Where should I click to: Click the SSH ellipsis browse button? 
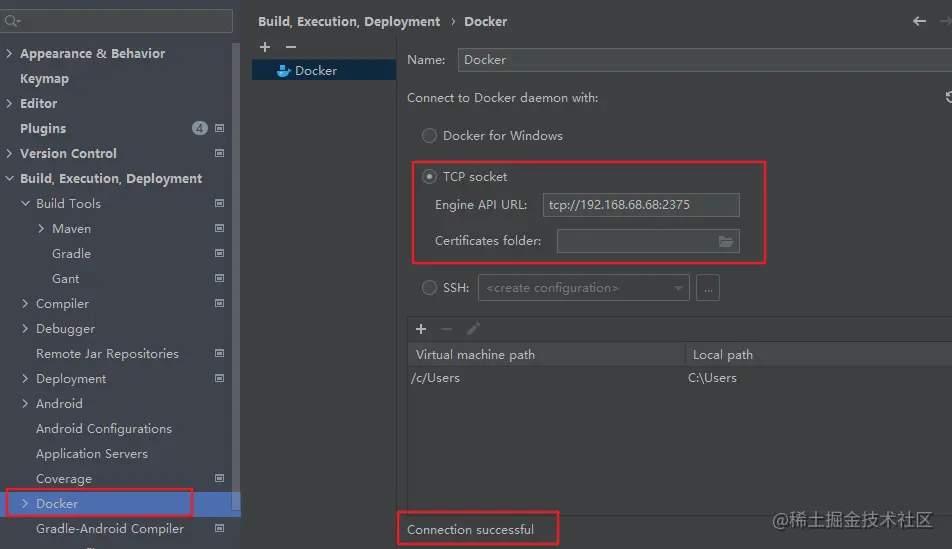(708, 288)
